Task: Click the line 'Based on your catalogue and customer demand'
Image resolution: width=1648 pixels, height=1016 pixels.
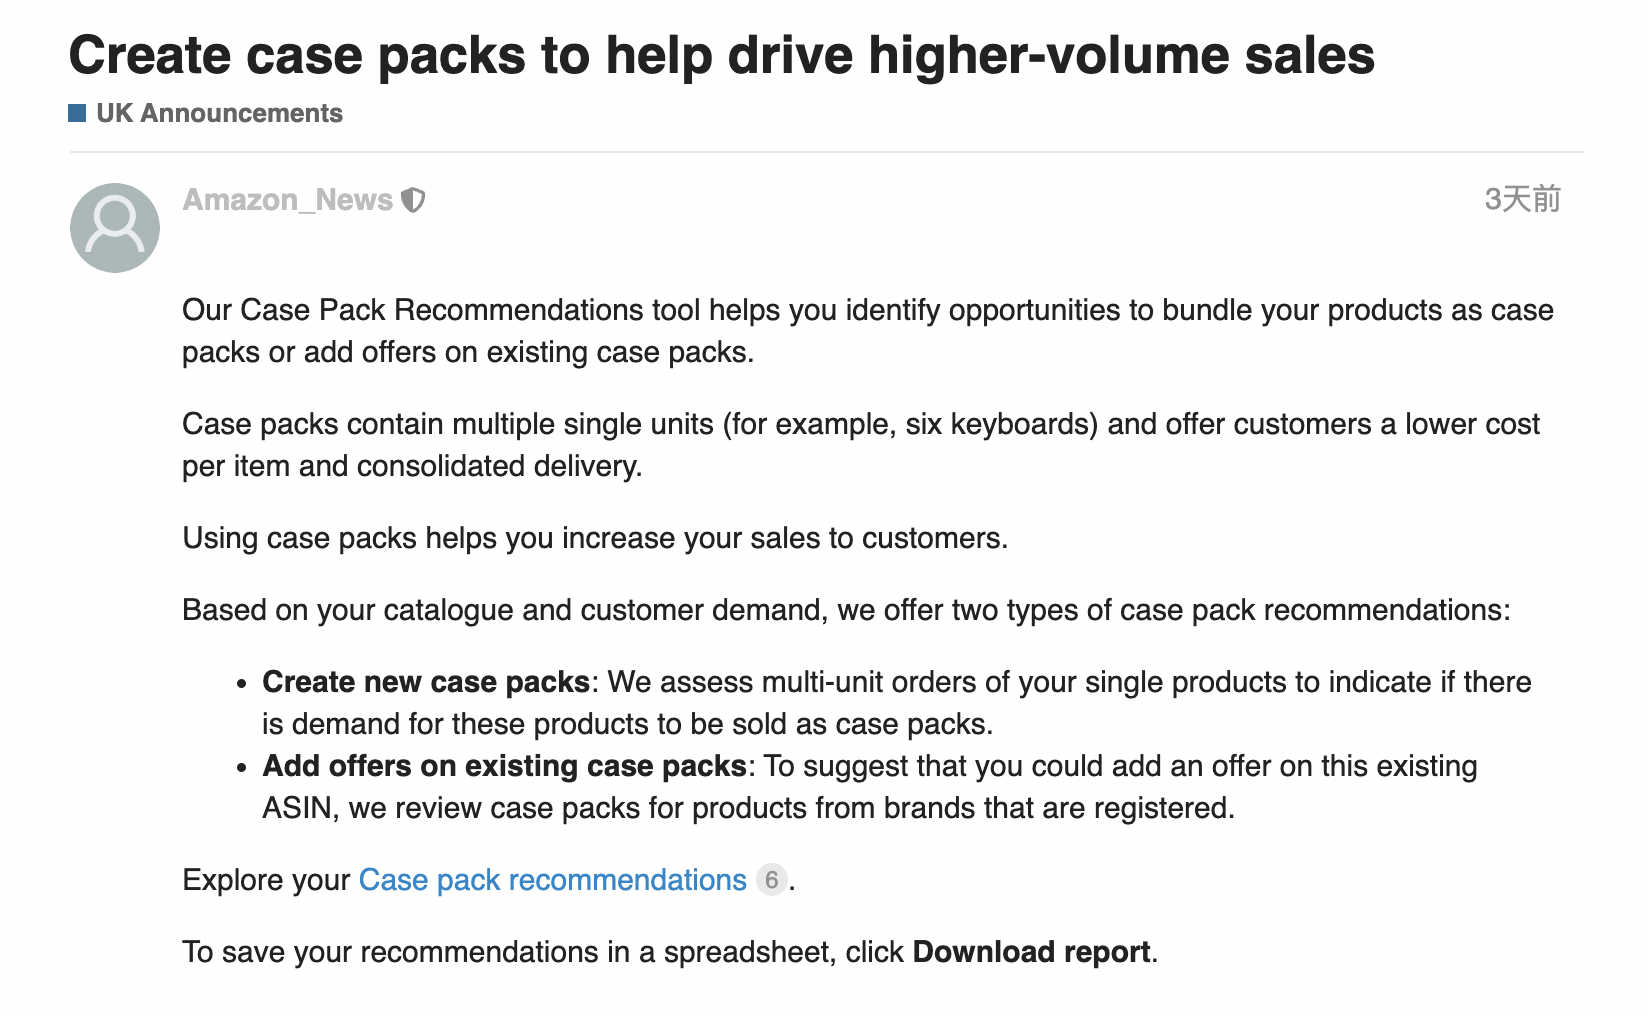Action: coord(846,610)
